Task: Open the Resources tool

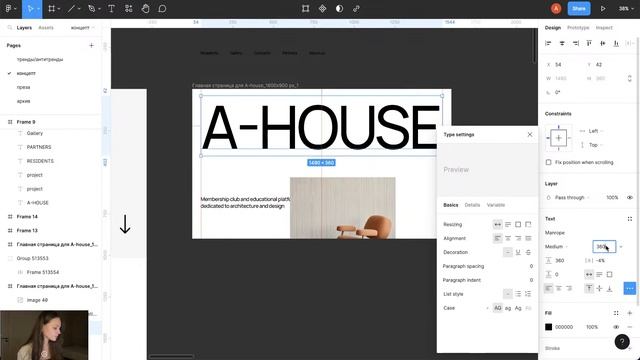Action: pyautogui.click(x=129, y=9)
